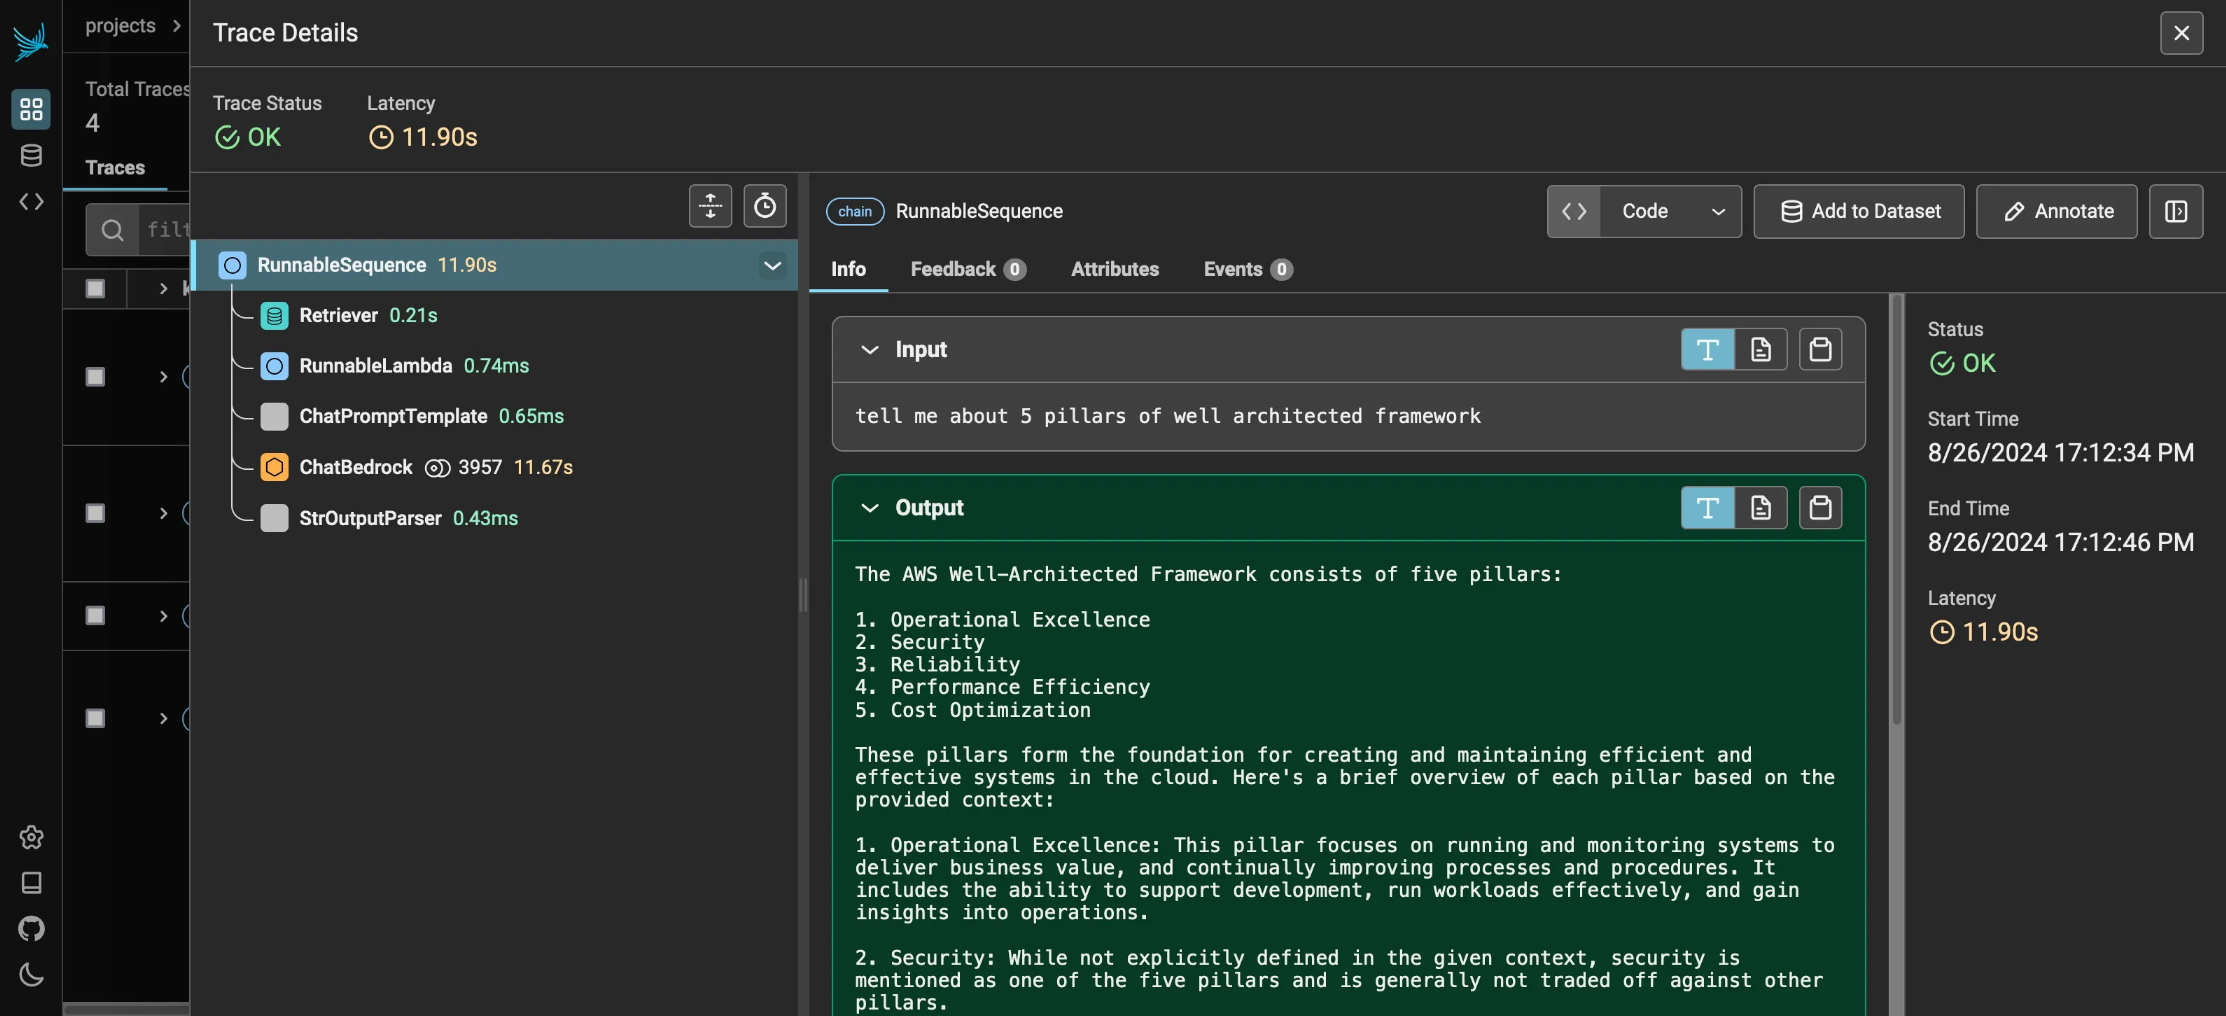The height and width of the screenshot is (1016, 2226).
Task: Collapse the RunnableSequence span tree chevron
Action: (772, 266)
